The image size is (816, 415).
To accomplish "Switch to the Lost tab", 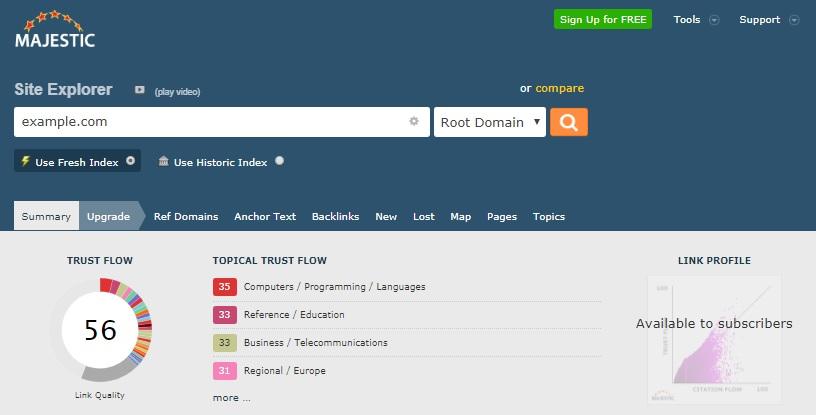I will (x=424, y=217).
